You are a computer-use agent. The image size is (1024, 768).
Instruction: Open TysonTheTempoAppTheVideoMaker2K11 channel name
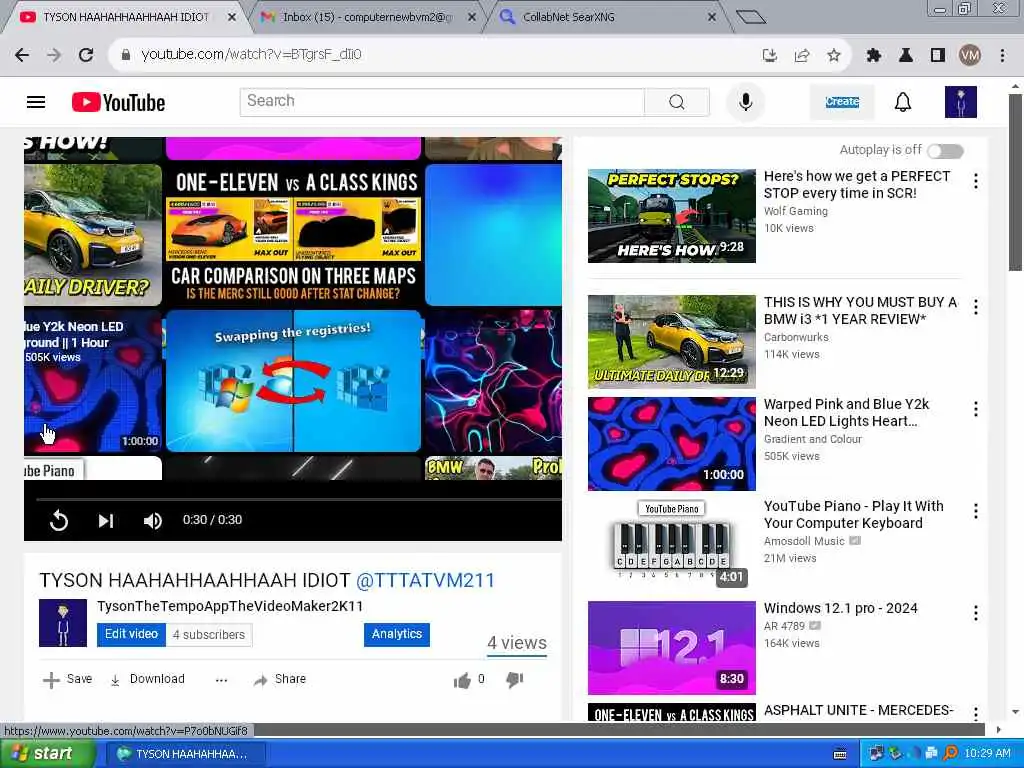coord(230,606)
